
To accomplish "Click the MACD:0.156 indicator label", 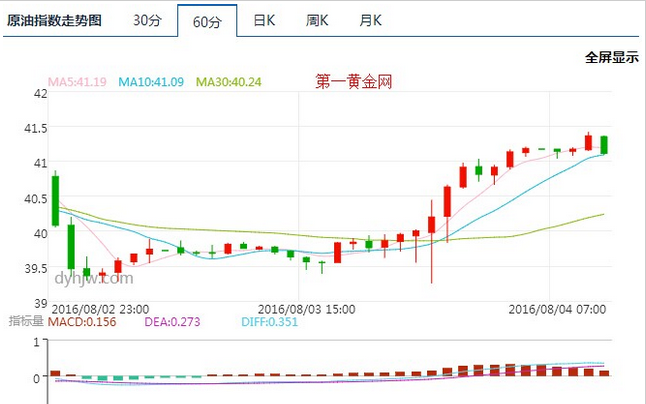I will [82, 322].
